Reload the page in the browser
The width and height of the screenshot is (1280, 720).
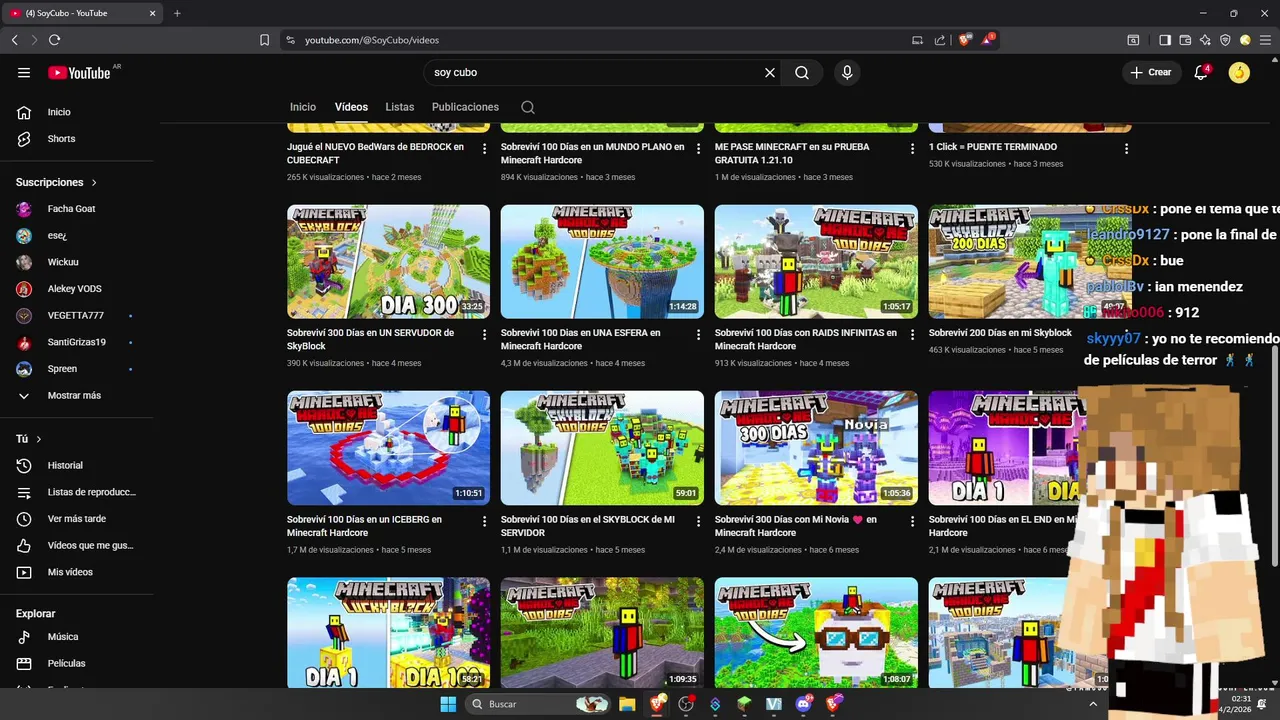click(x=54, y=40)
